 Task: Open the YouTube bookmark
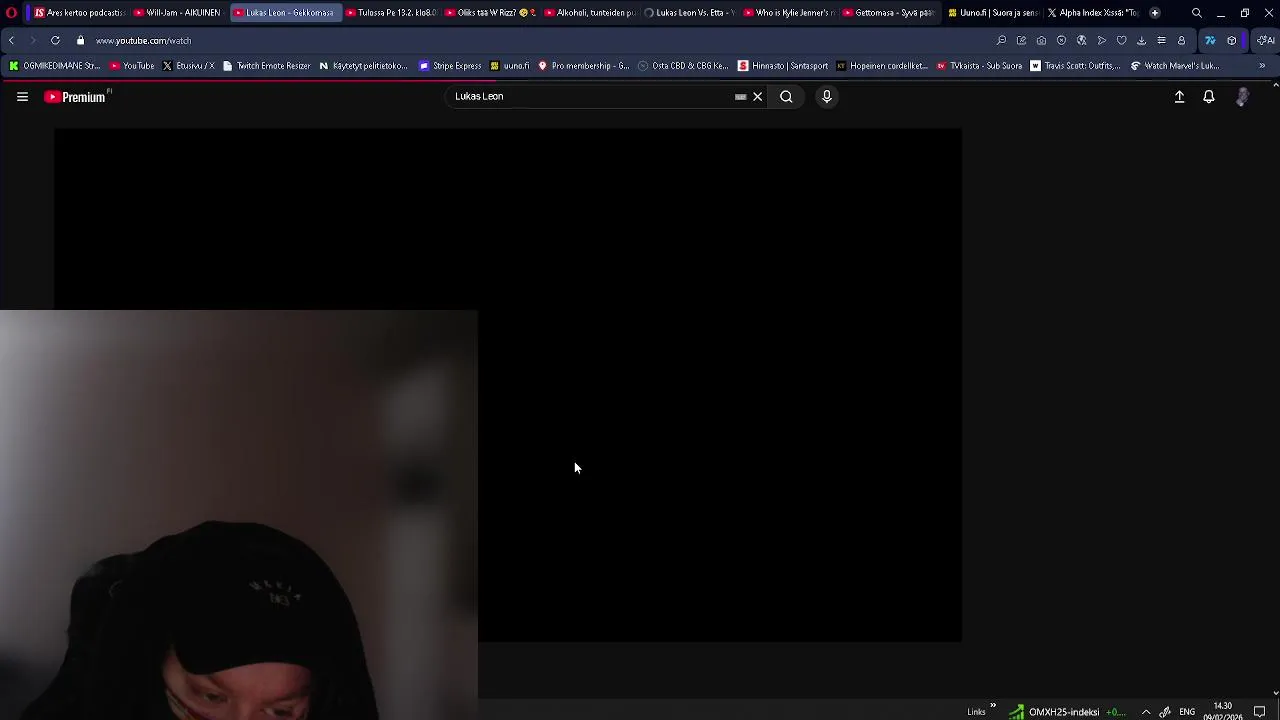[x=132, y=66]
